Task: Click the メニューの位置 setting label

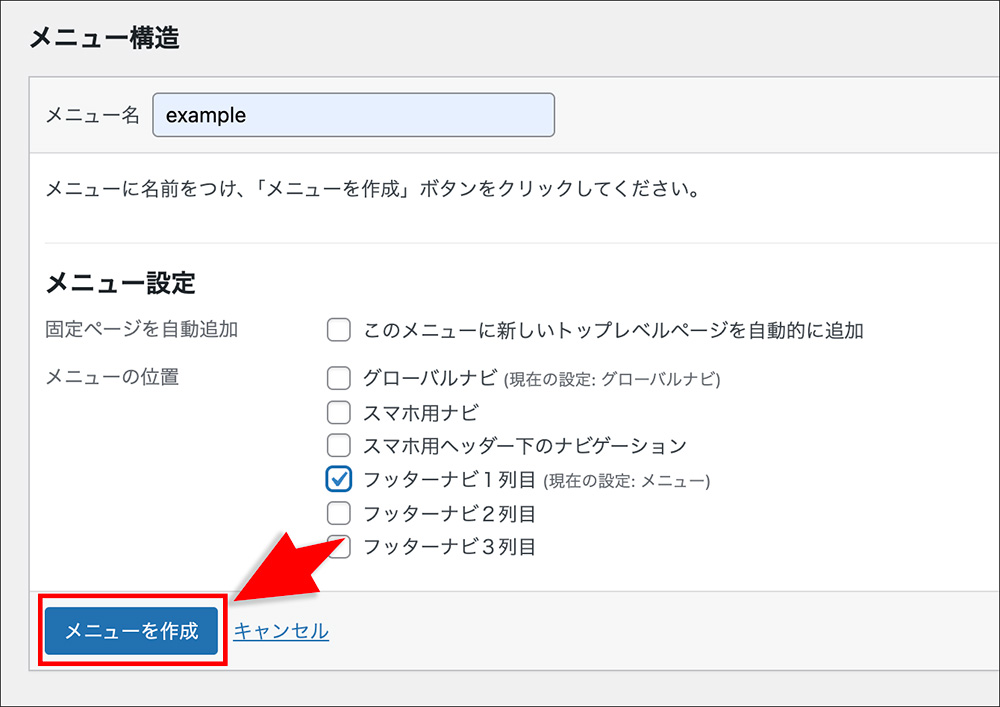Action: 112,378
